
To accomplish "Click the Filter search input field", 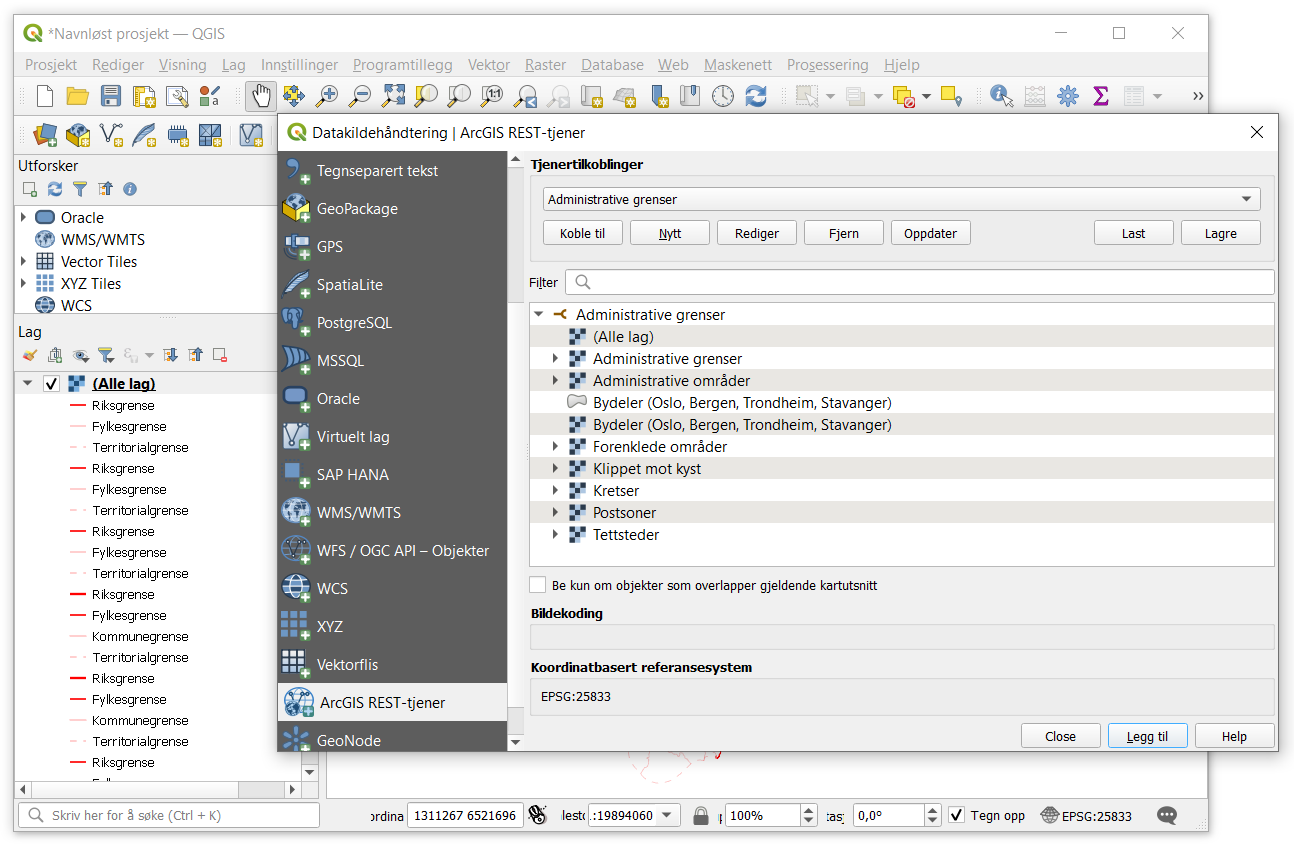I will 920,282.
